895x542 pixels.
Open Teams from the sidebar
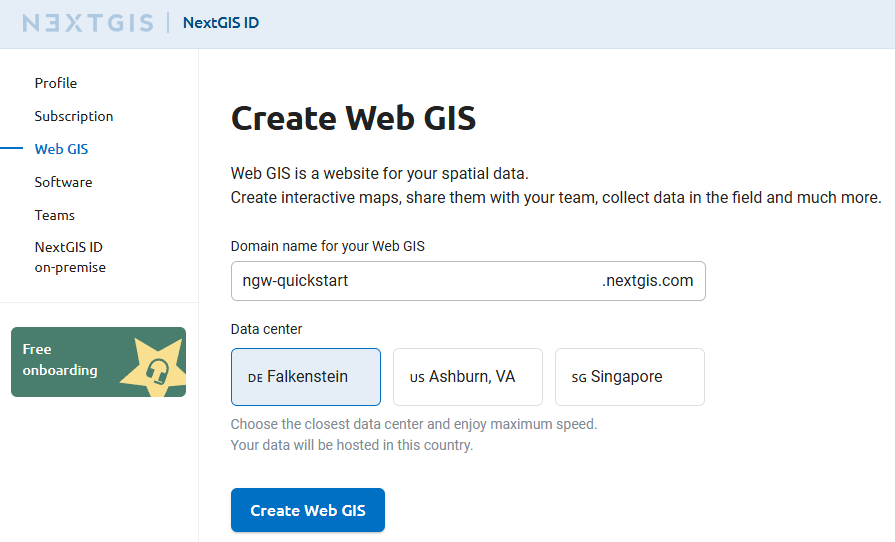click(x=55, y=215)
